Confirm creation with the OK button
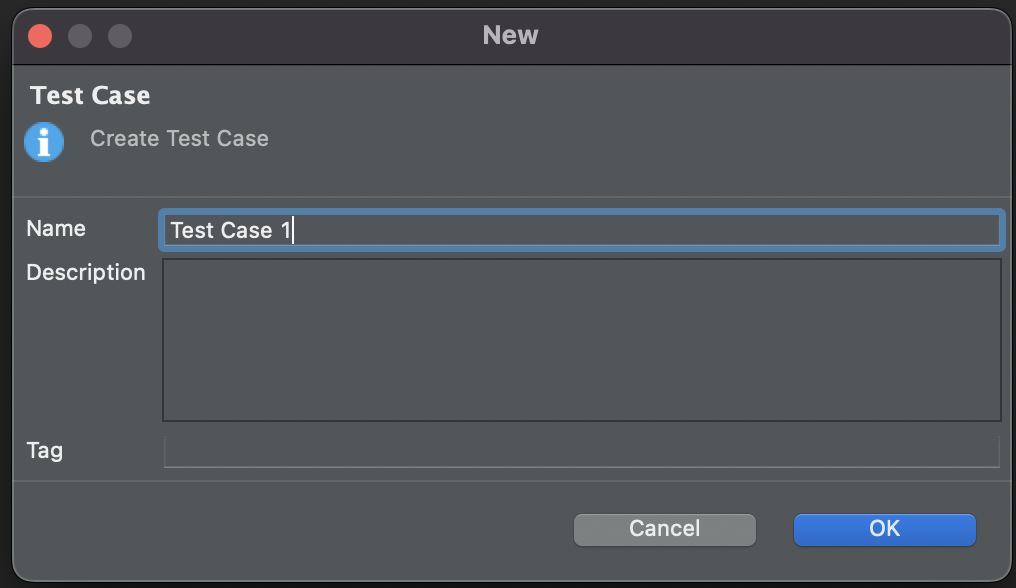 (884, 529)
